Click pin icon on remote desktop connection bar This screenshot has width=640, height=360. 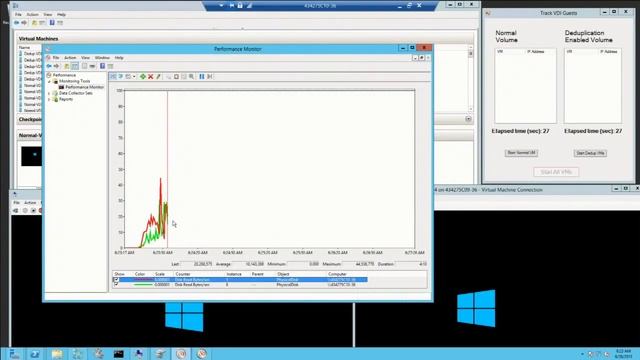[232, 5]
